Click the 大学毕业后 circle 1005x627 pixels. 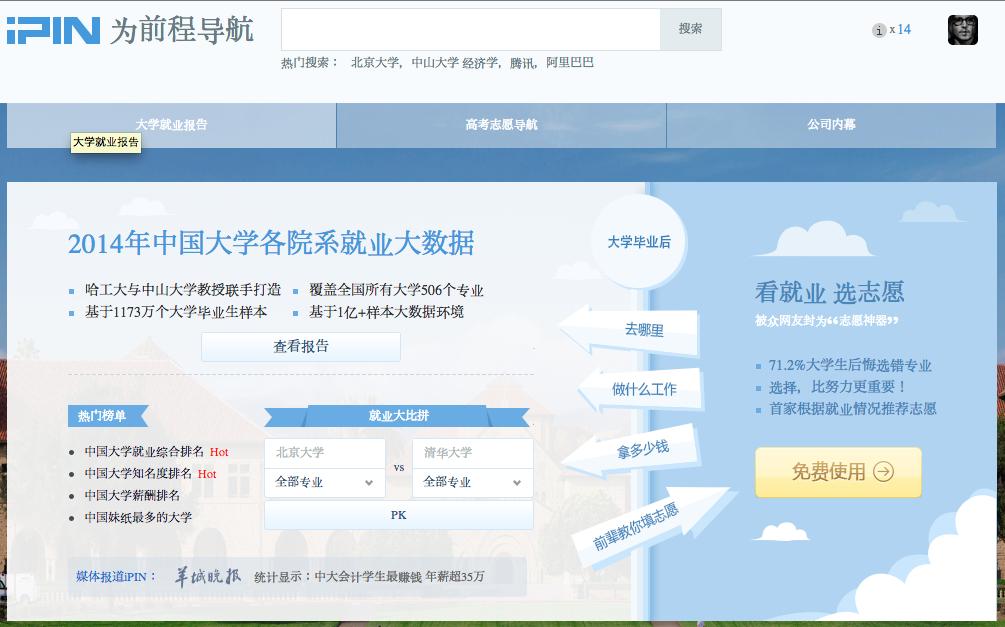[x=638, y=242]
